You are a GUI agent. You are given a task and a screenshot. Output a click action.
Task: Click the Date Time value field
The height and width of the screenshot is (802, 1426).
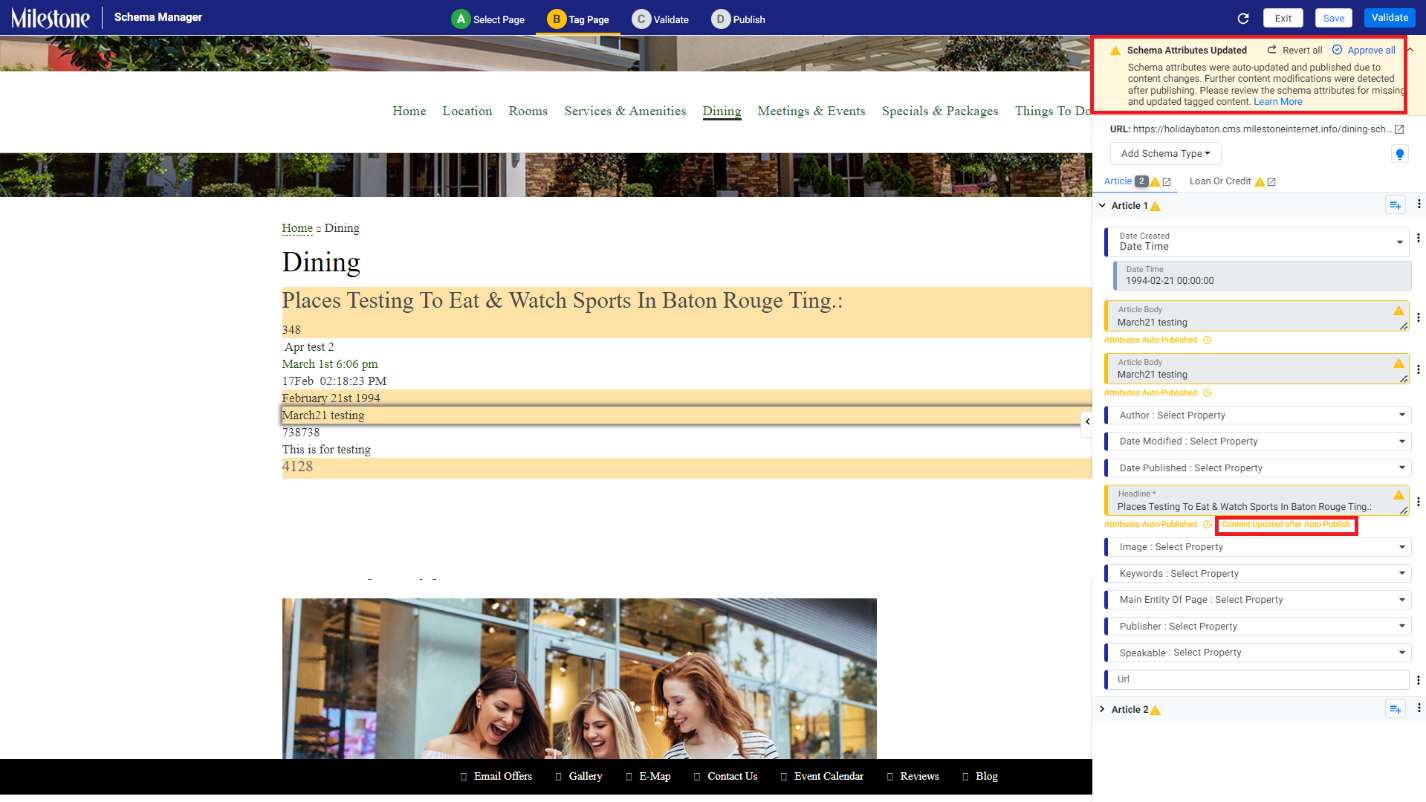pos(1261,276)
